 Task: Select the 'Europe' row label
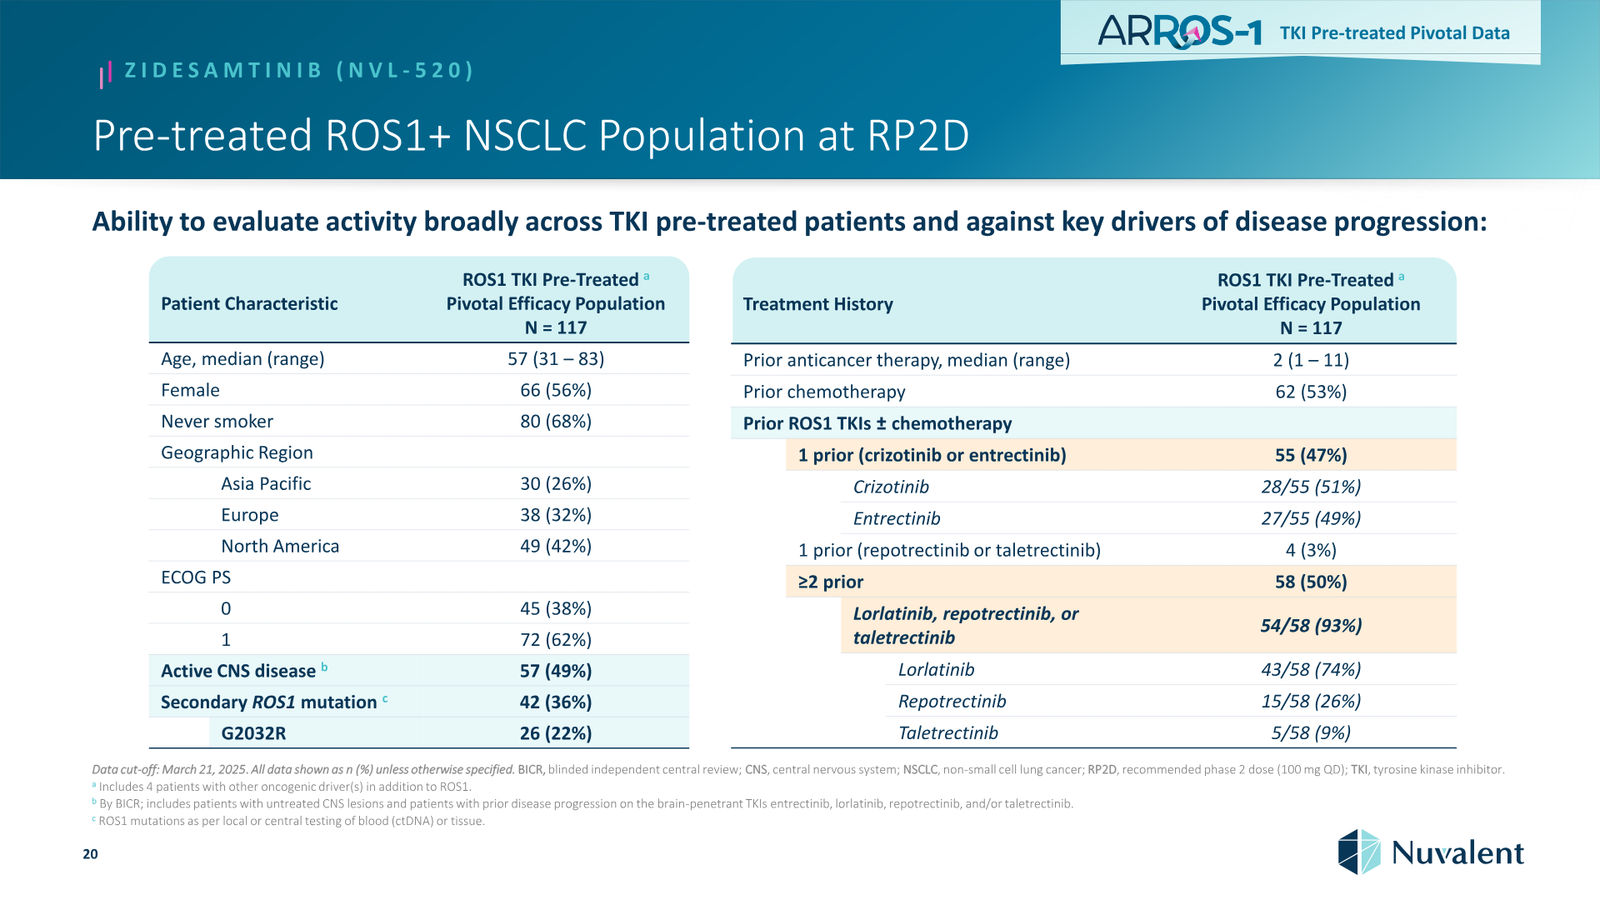tap(250, 514)
